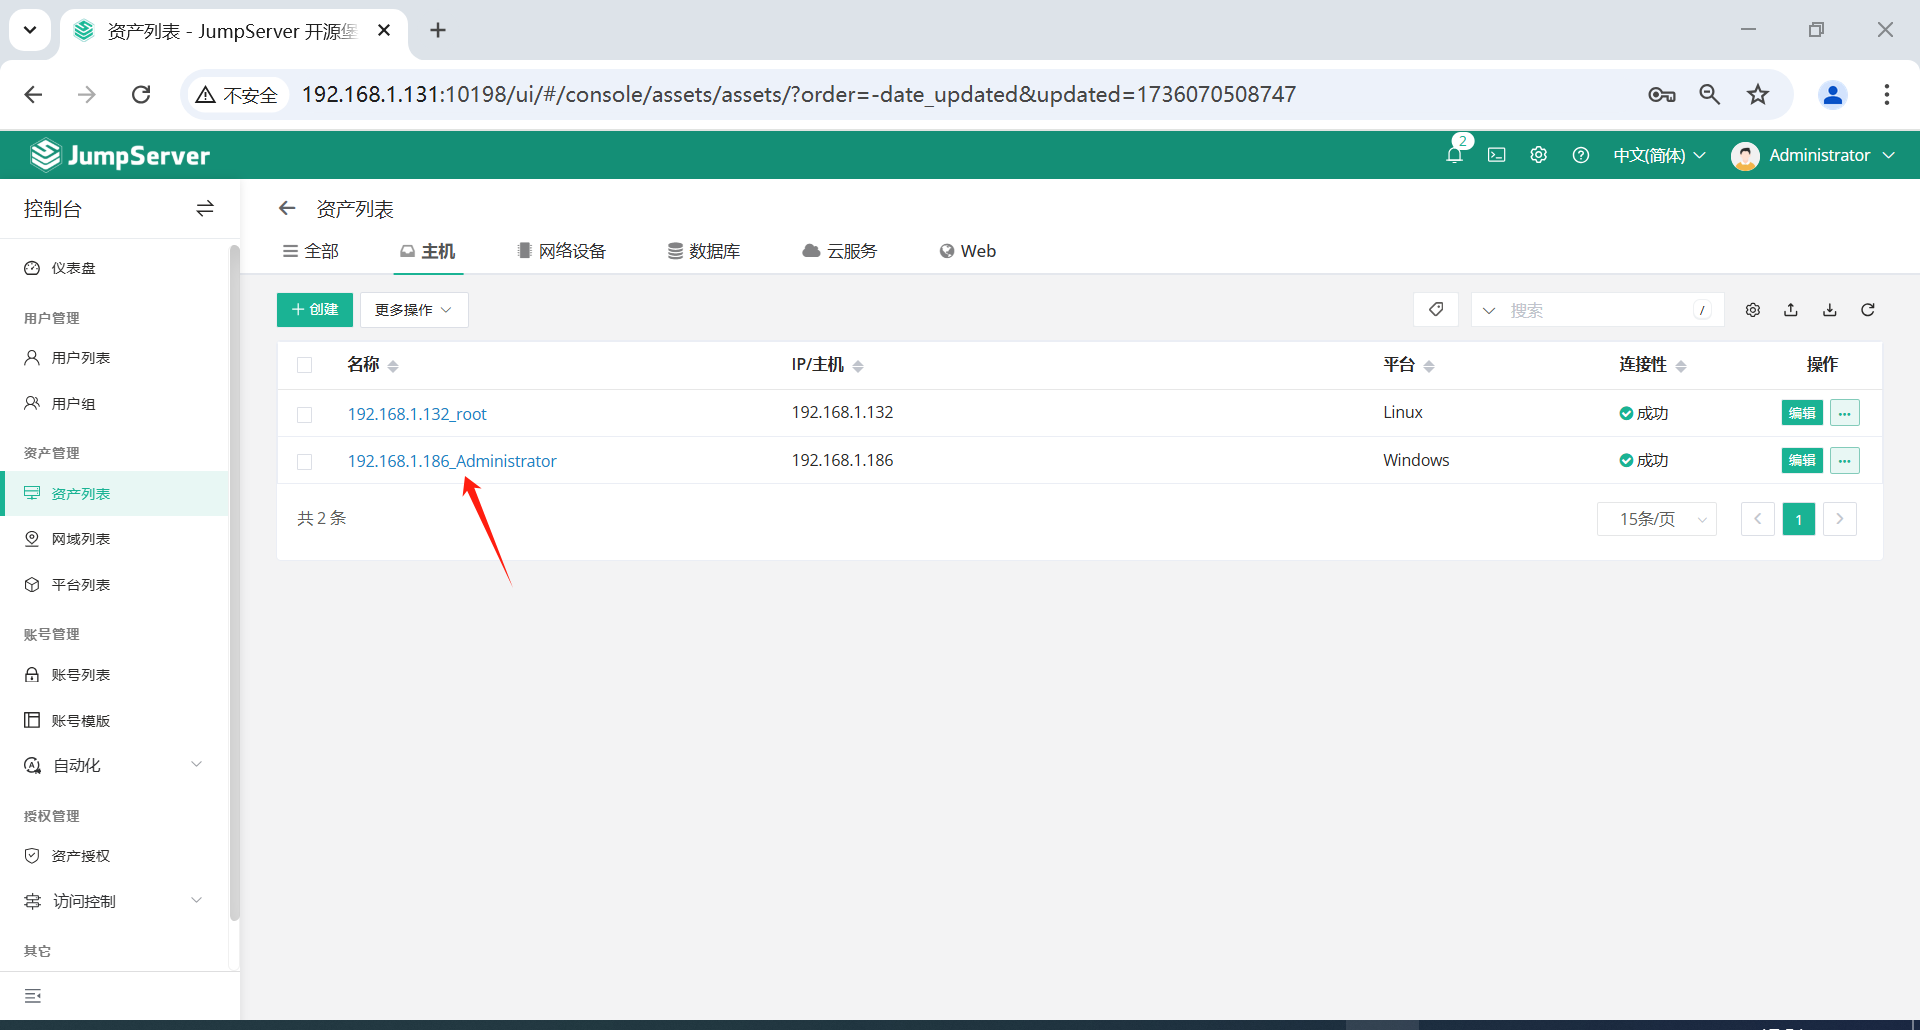Edit the 192.168.1.186_Administrator asset
Image resolution: width=1920 pixels, height=1030 pixels.
(x=1802, y=460)
